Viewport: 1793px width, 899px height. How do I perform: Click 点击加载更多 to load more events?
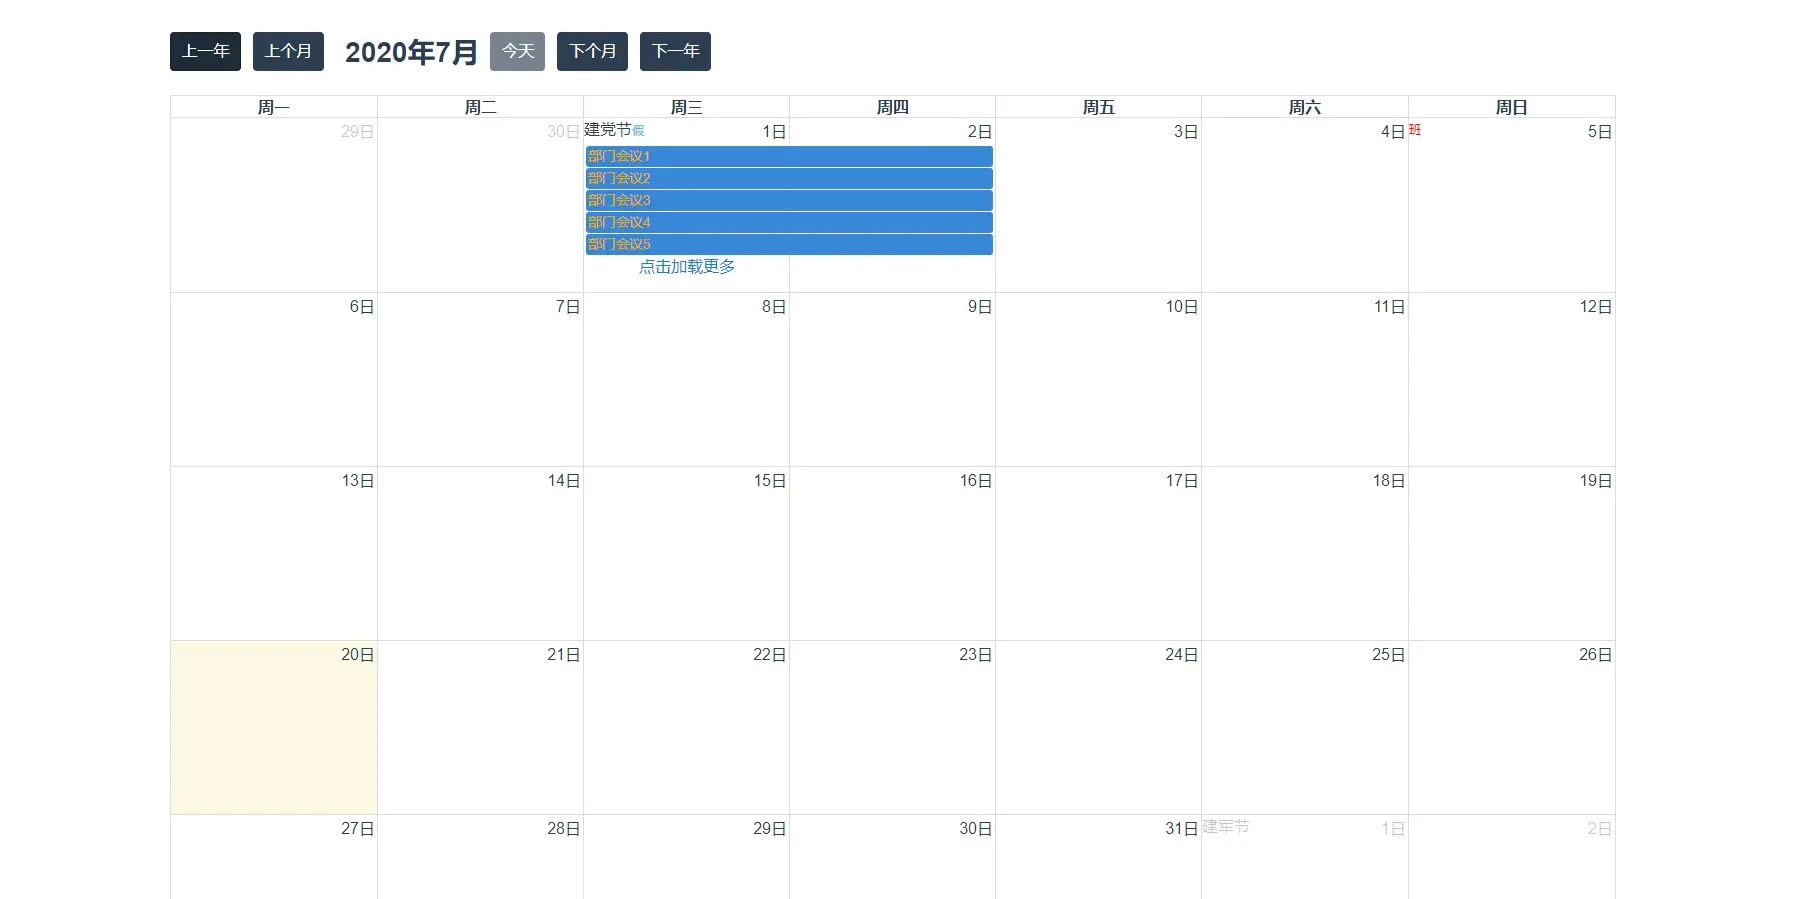[x=687, y=267]
